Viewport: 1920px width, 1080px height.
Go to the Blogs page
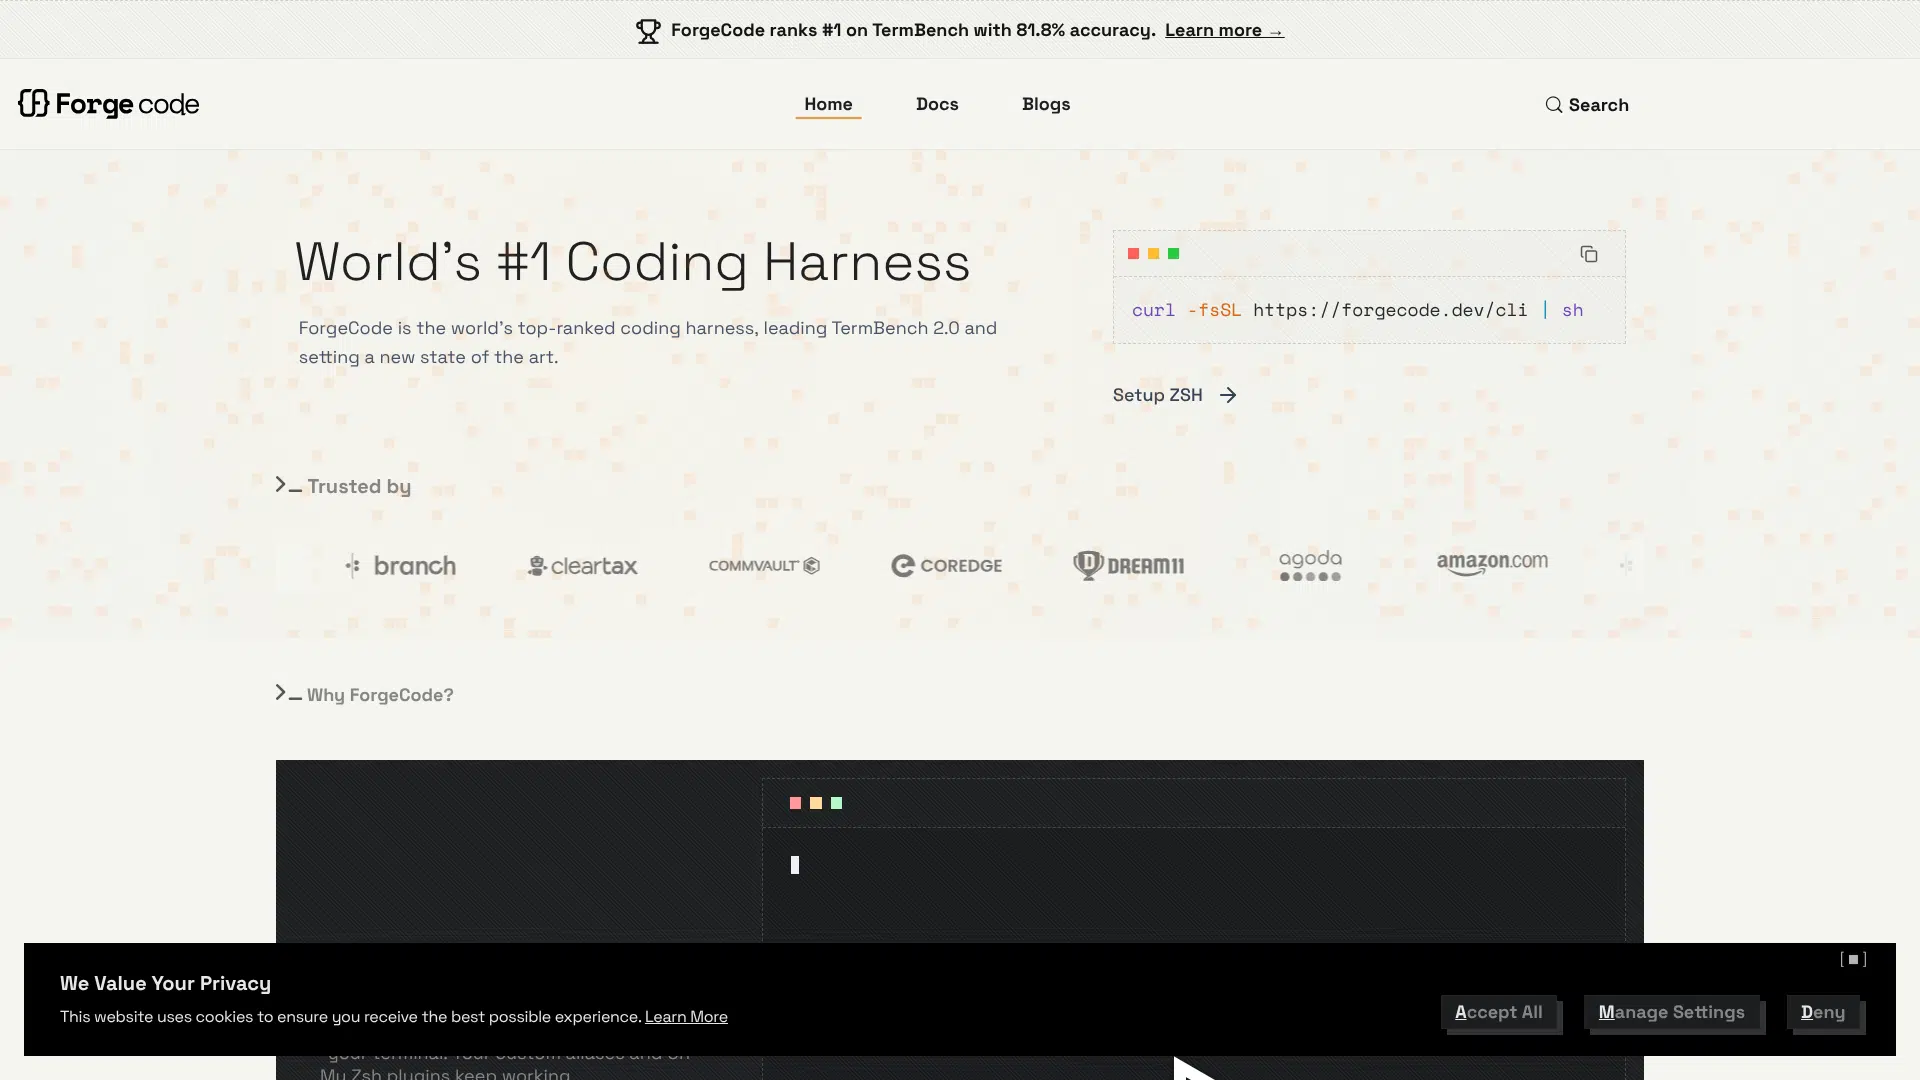1046,104
